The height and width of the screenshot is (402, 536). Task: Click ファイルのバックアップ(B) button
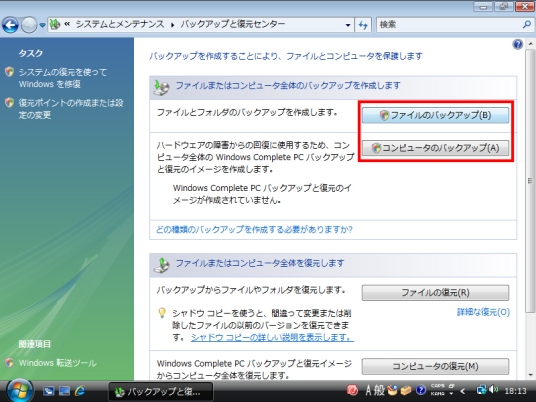coord(435,116)
